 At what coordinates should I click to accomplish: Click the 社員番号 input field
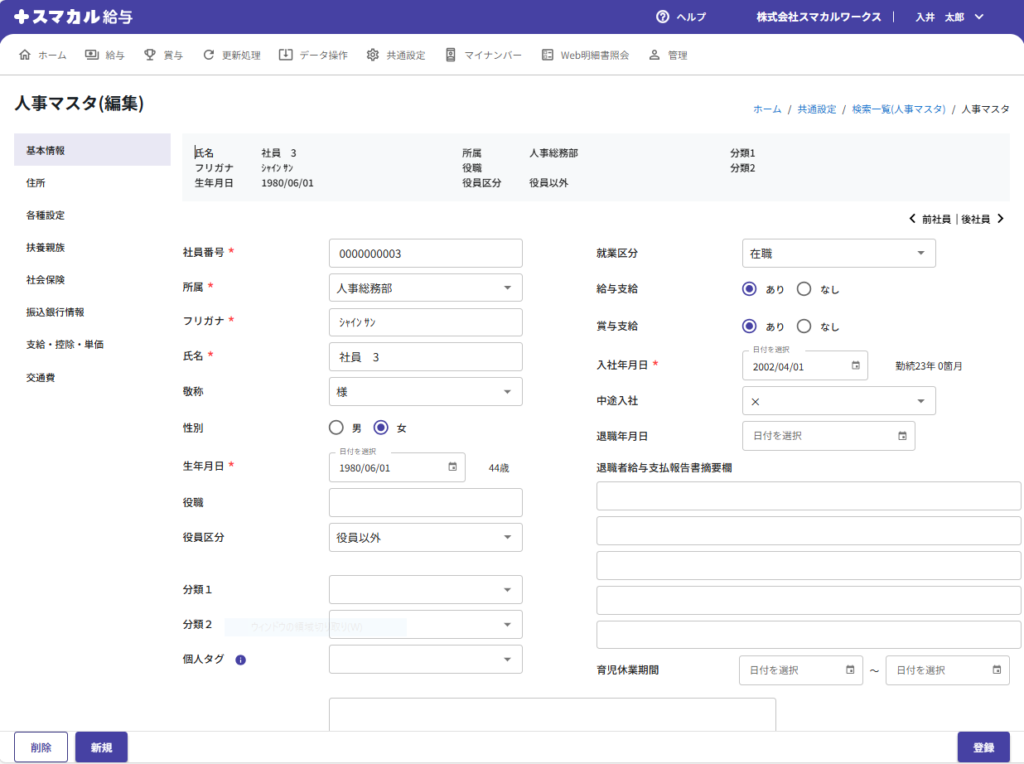point(425,254)
